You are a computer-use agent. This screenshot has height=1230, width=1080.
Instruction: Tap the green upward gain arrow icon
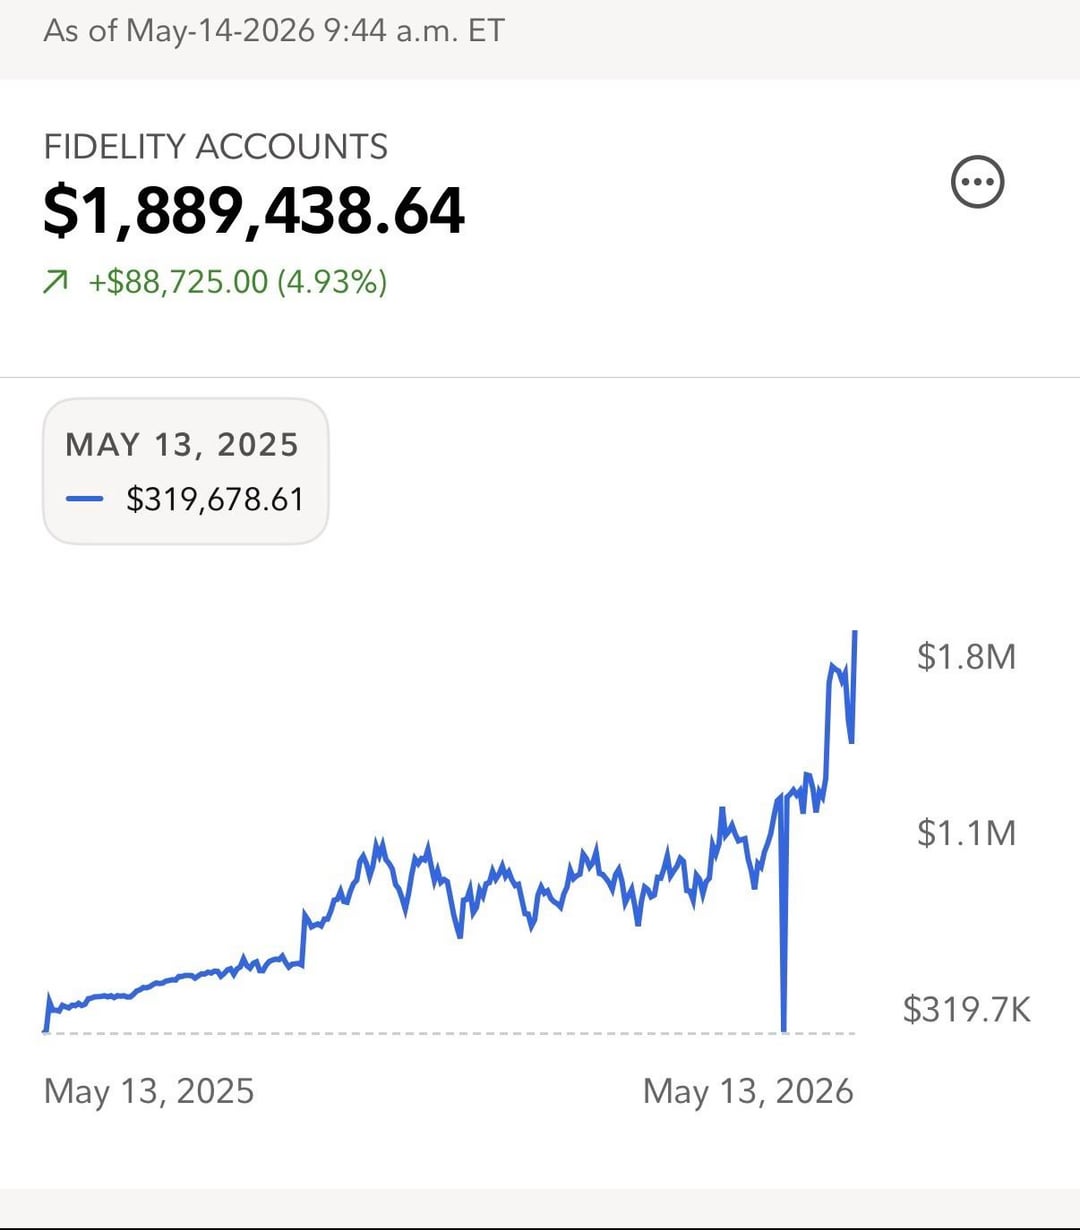point(56,283)
